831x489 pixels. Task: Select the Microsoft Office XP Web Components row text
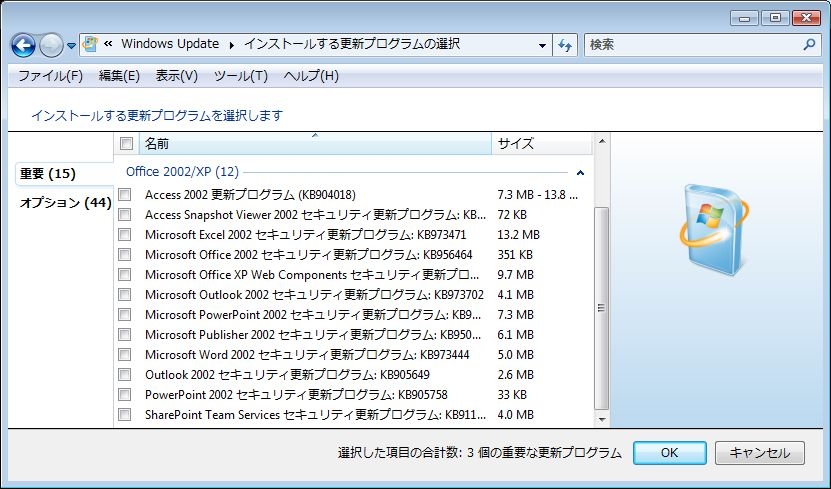coord(312,274)
